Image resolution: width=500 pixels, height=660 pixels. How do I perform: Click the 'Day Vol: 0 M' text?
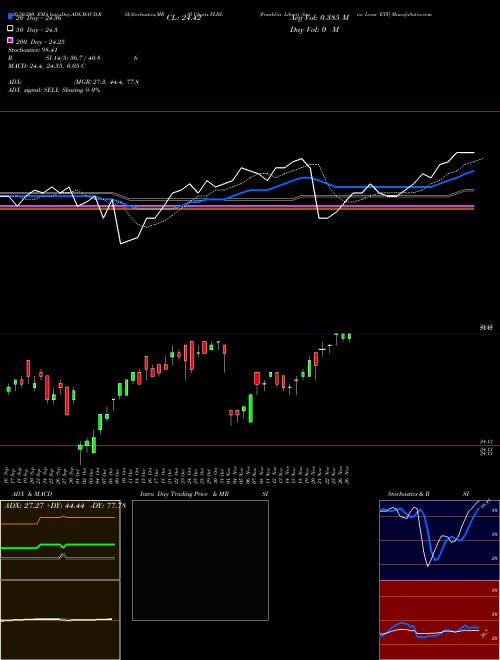(314, 29)
